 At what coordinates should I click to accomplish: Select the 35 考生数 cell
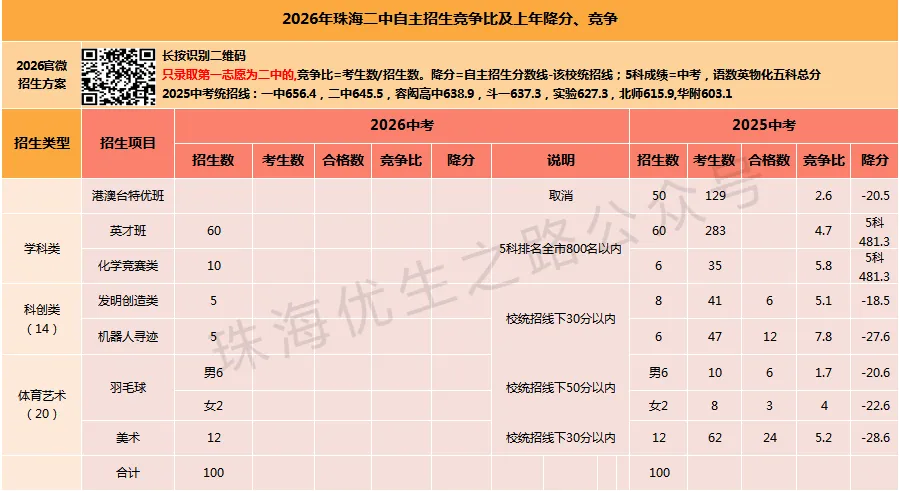(715, 266)
